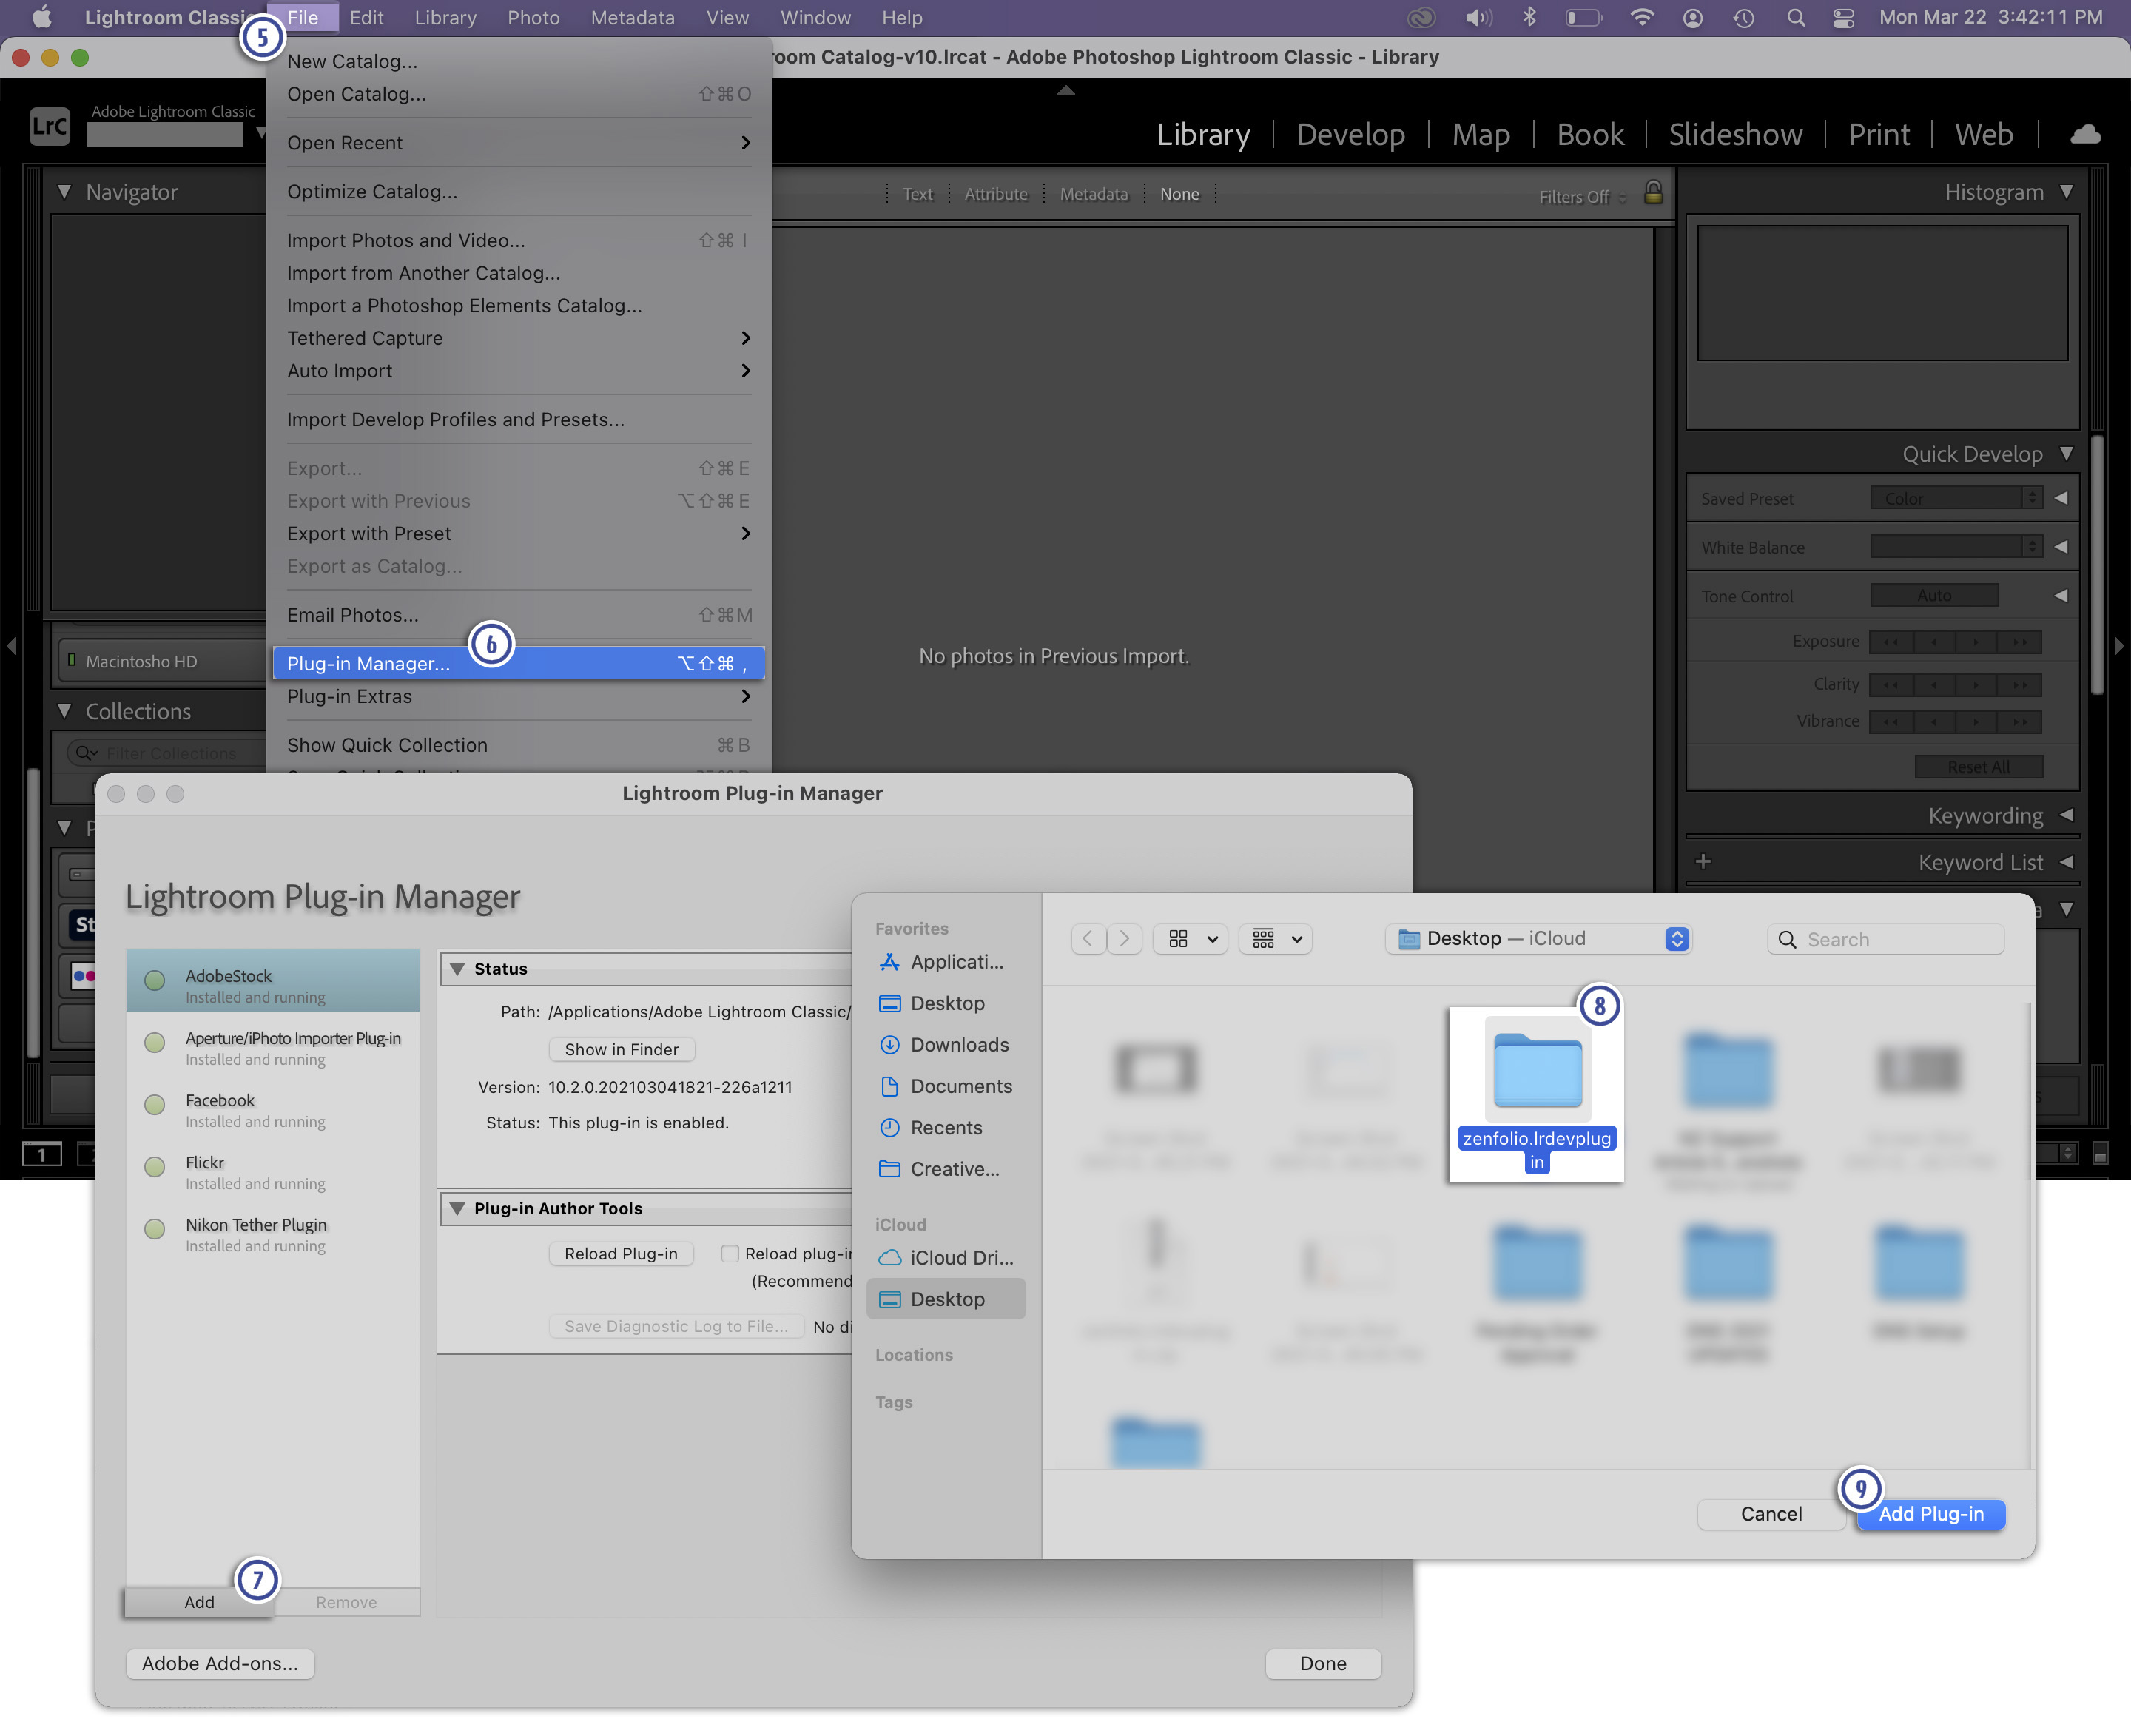Collapse the Quick Develop panel

click(2066, 453)
